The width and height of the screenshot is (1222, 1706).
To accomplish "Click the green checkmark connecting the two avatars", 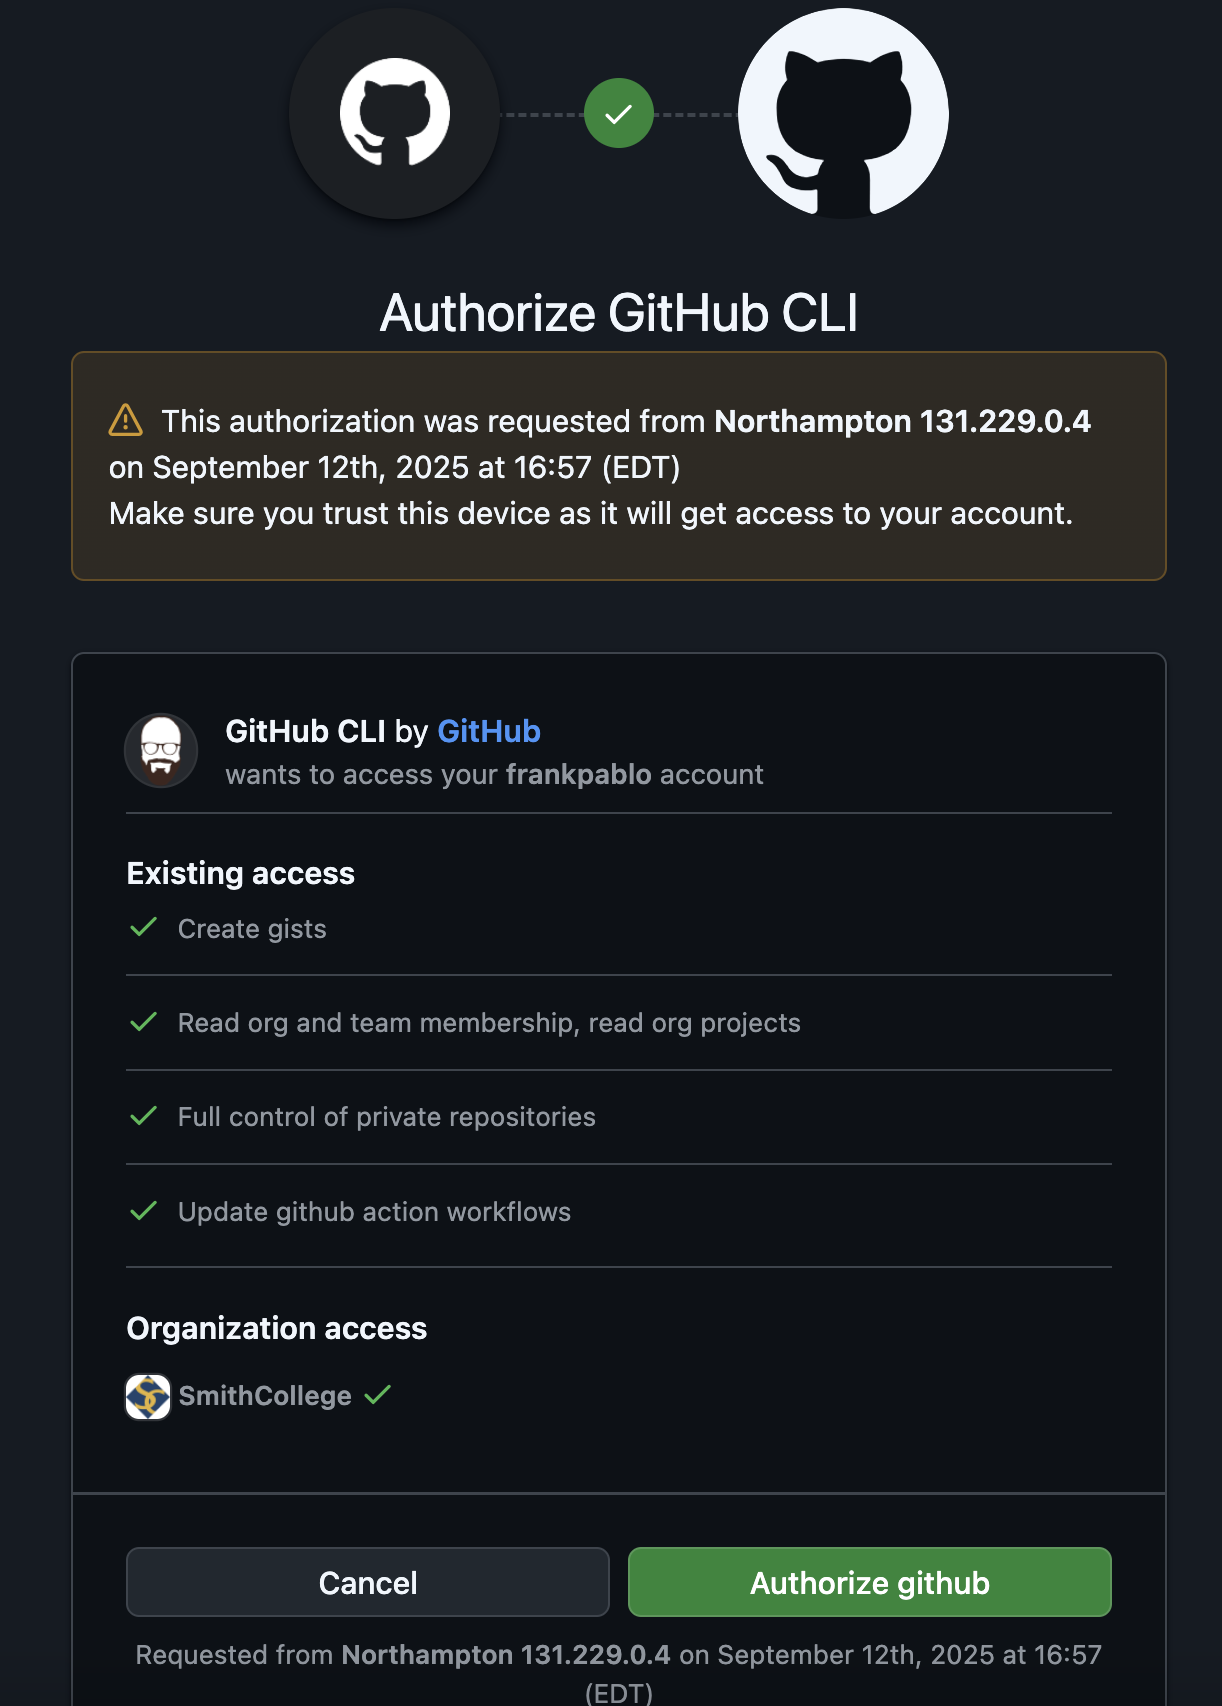I will click(x=619, y=113).
